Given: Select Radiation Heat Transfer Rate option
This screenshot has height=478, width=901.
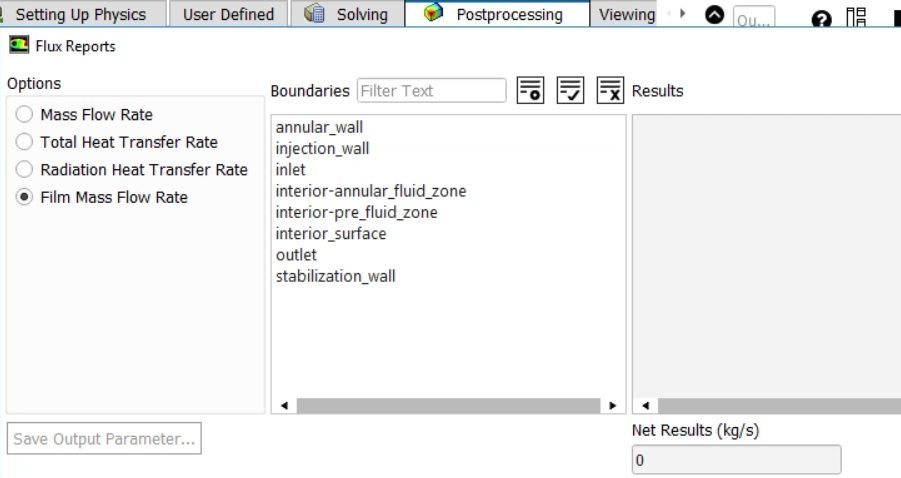Looking at the screenshot, I should click(x=24, y=170).
